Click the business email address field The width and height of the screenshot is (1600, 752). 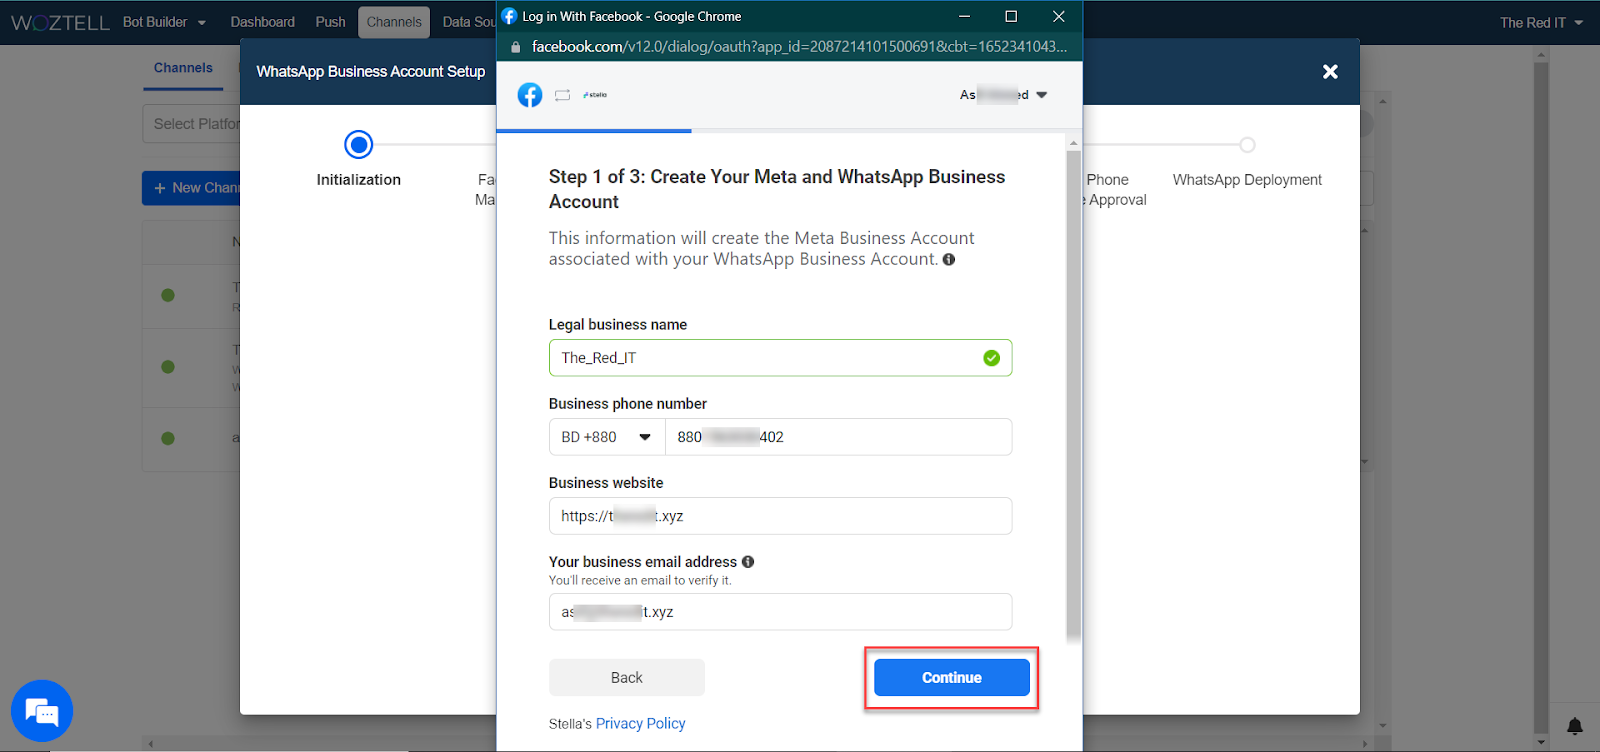coord(780,612)
